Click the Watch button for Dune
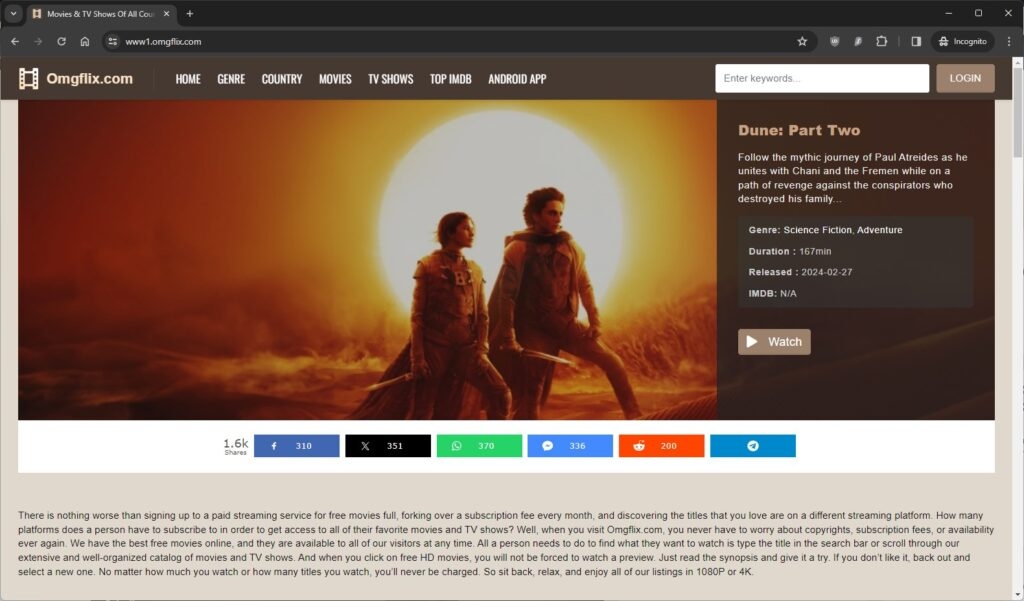The width and height of the screenshot is (1024, 601). click(775, 342)
